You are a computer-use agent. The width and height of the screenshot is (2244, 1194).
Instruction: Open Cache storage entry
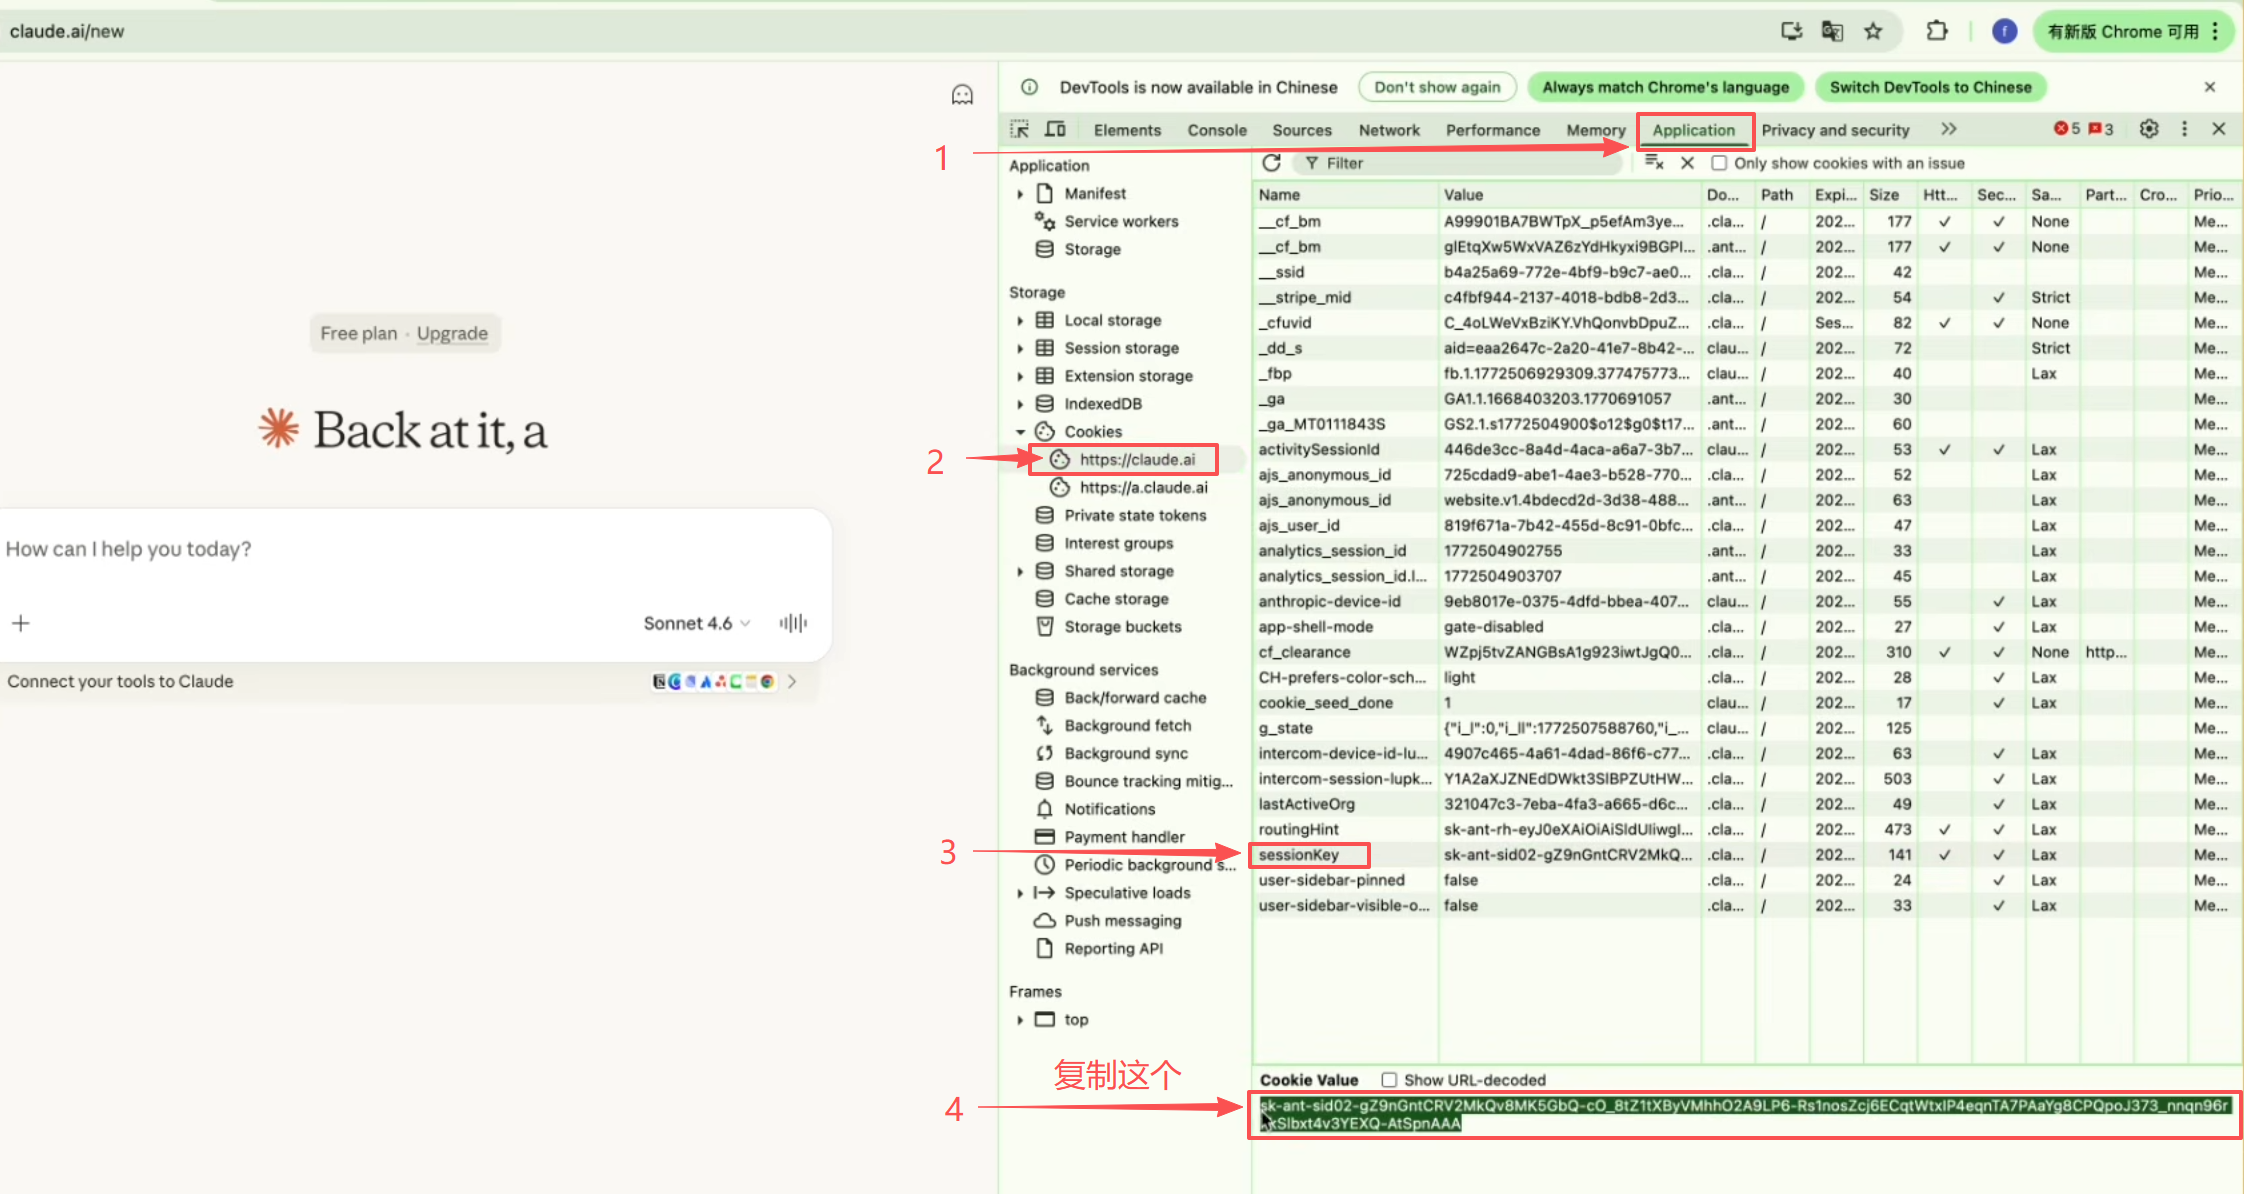(x=1115, y=599)
